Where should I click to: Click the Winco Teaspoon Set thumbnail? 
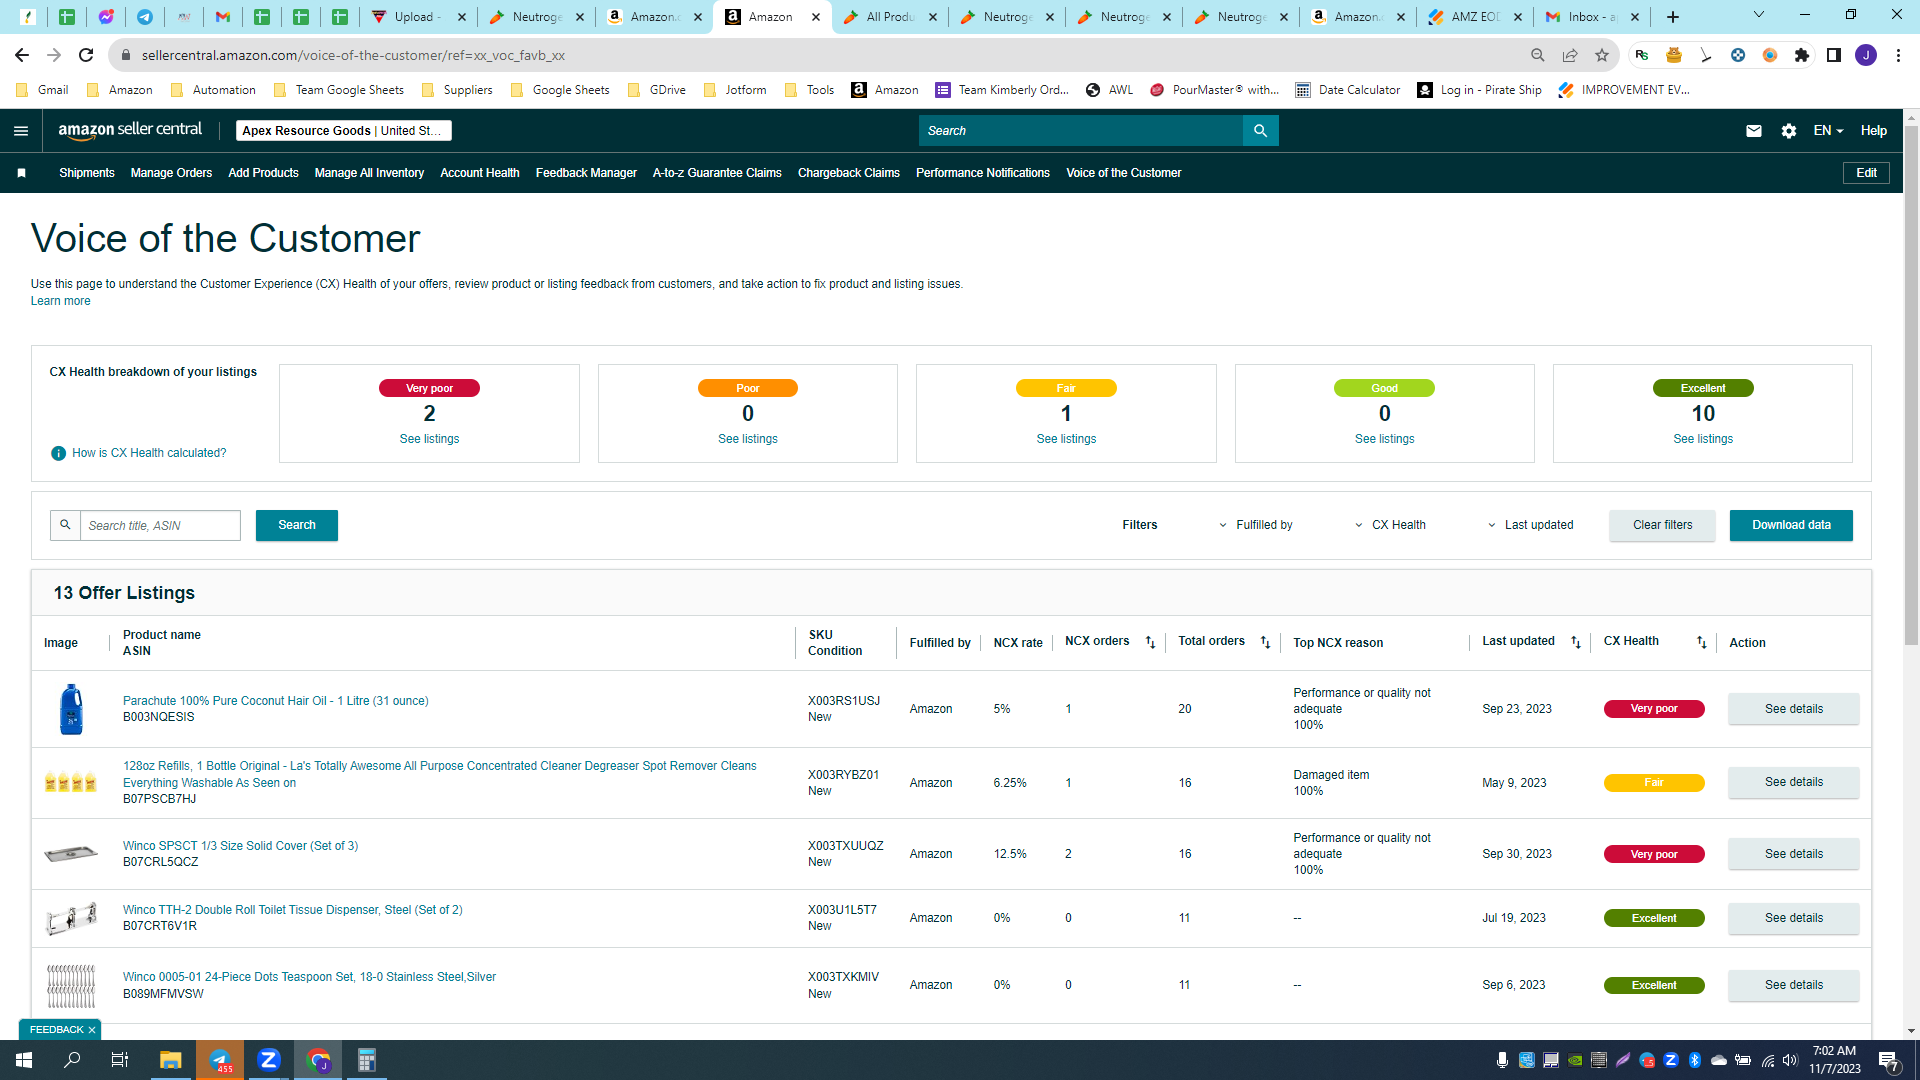pyautogui.click(x=71, y=985)
